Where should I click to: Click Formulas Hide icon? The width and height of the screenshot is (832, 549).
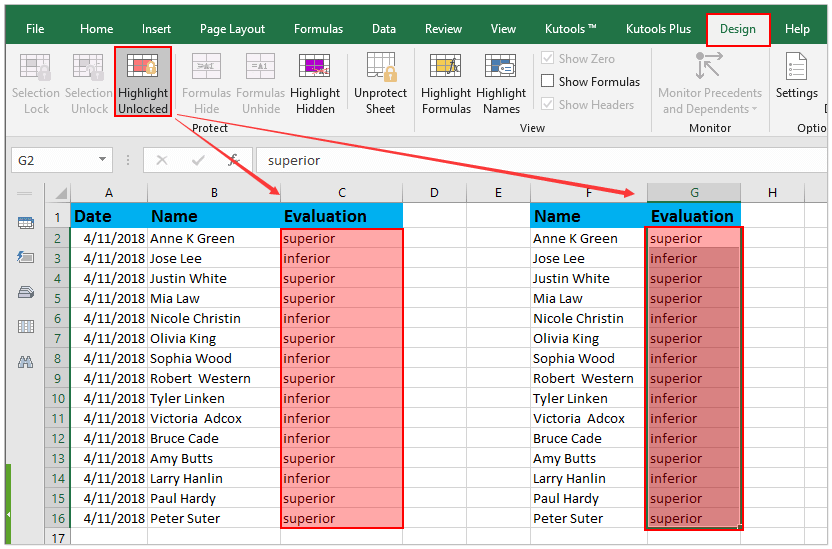point(206,66)
